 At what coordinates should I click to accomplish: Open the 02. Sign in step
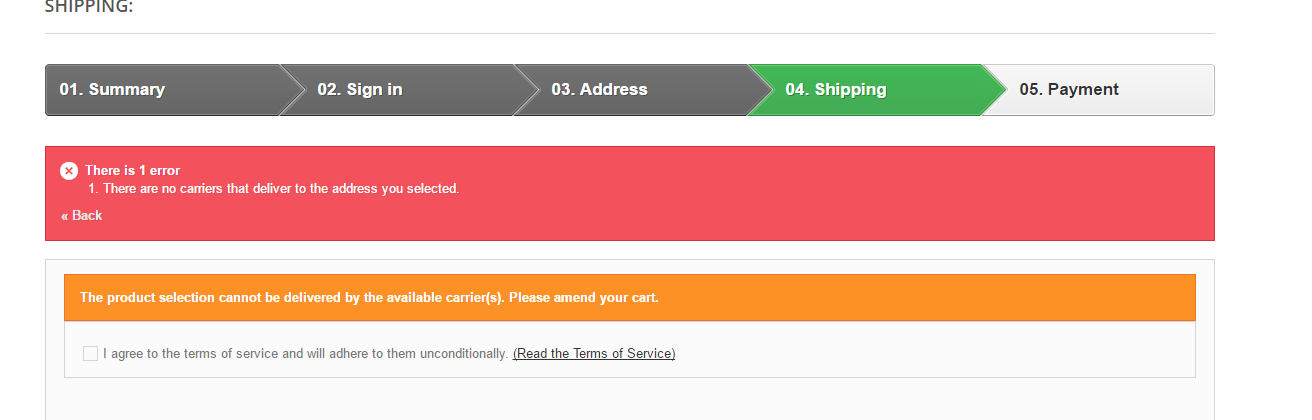click(360, 90)
